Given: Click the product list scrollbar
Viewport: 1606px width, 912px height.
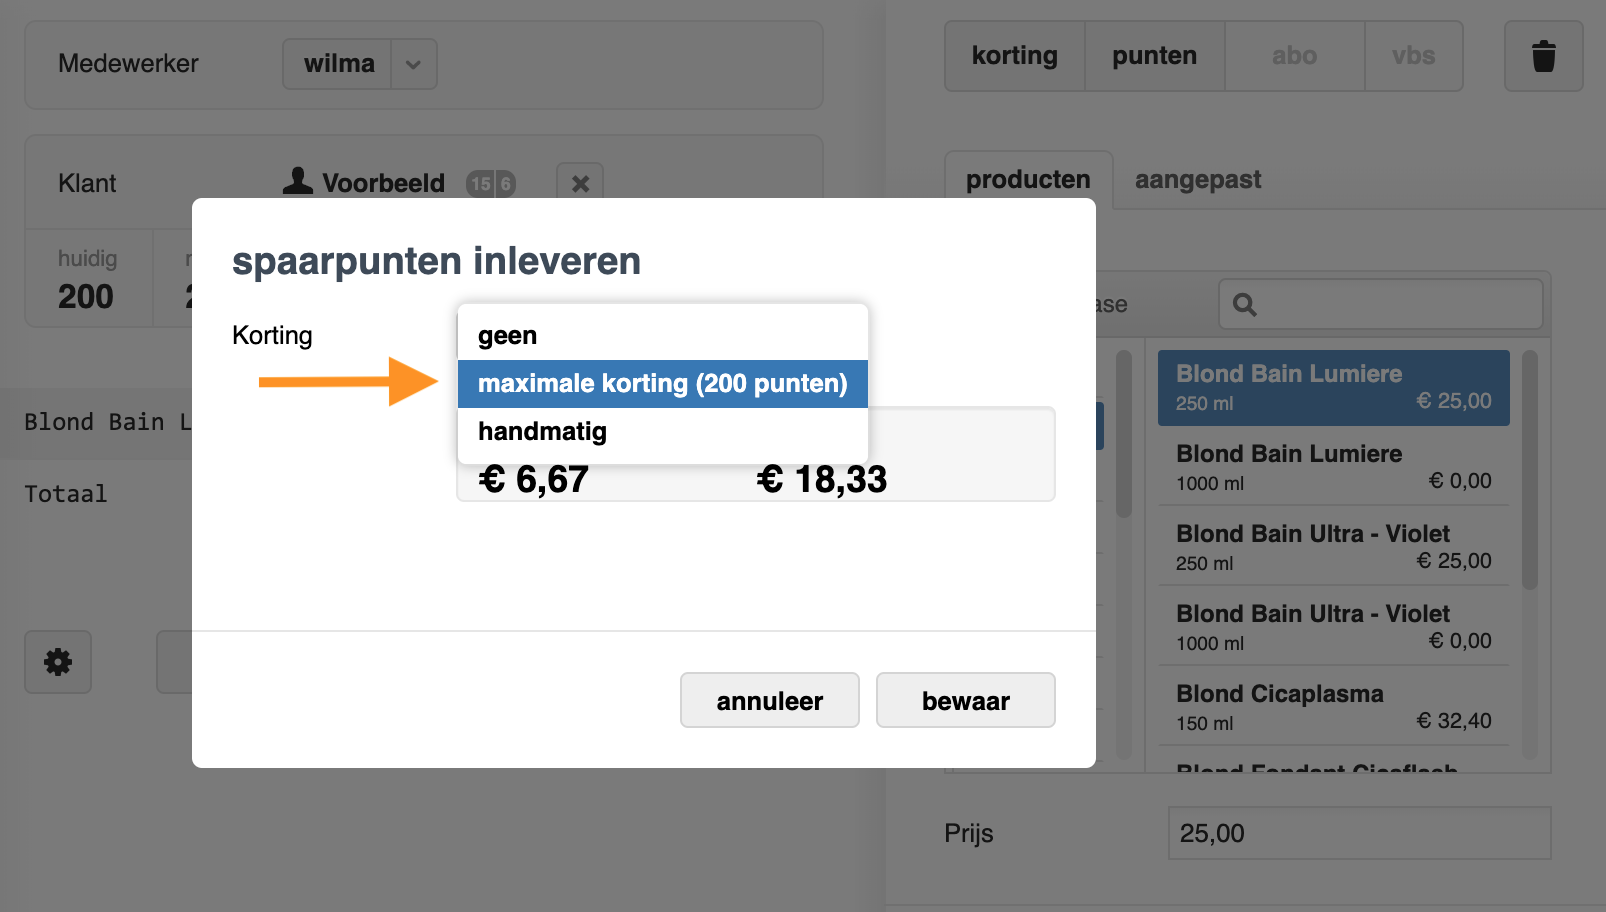Looking at the screenshot, I should 1529,470.
